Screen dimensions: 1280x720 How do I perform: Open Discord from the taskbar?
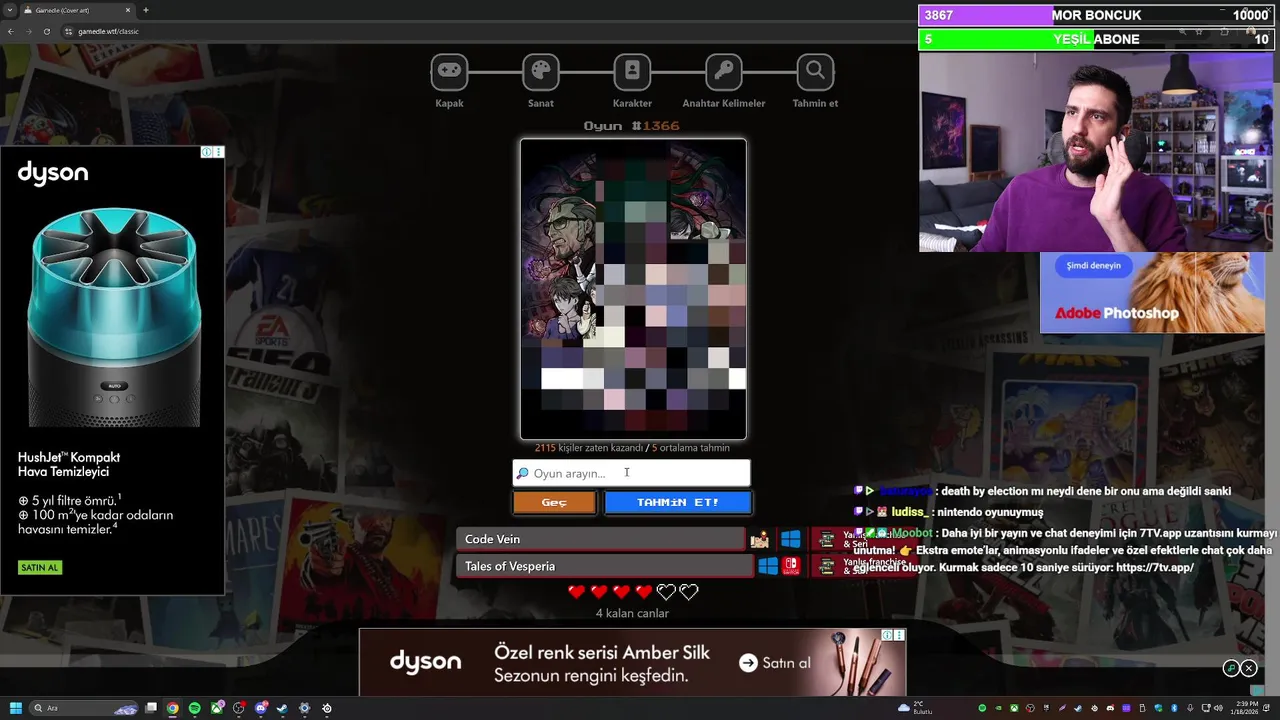tap(260, 708)
